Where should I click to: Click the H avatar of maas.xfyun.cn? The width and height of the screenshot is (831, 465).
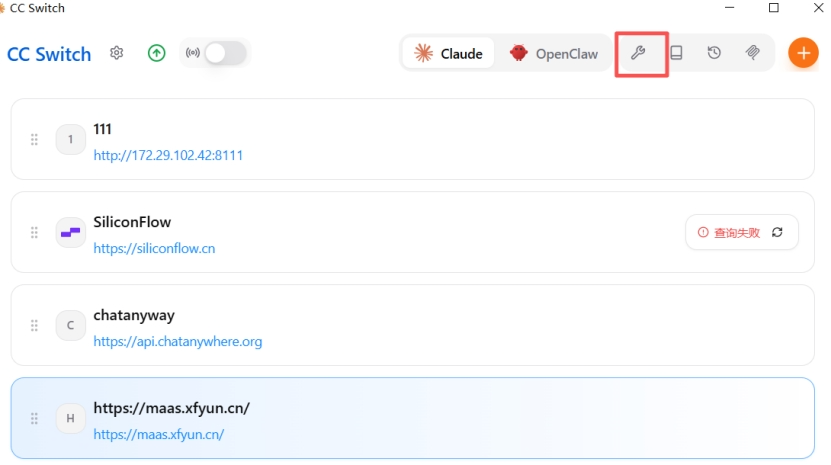(70, 418)
